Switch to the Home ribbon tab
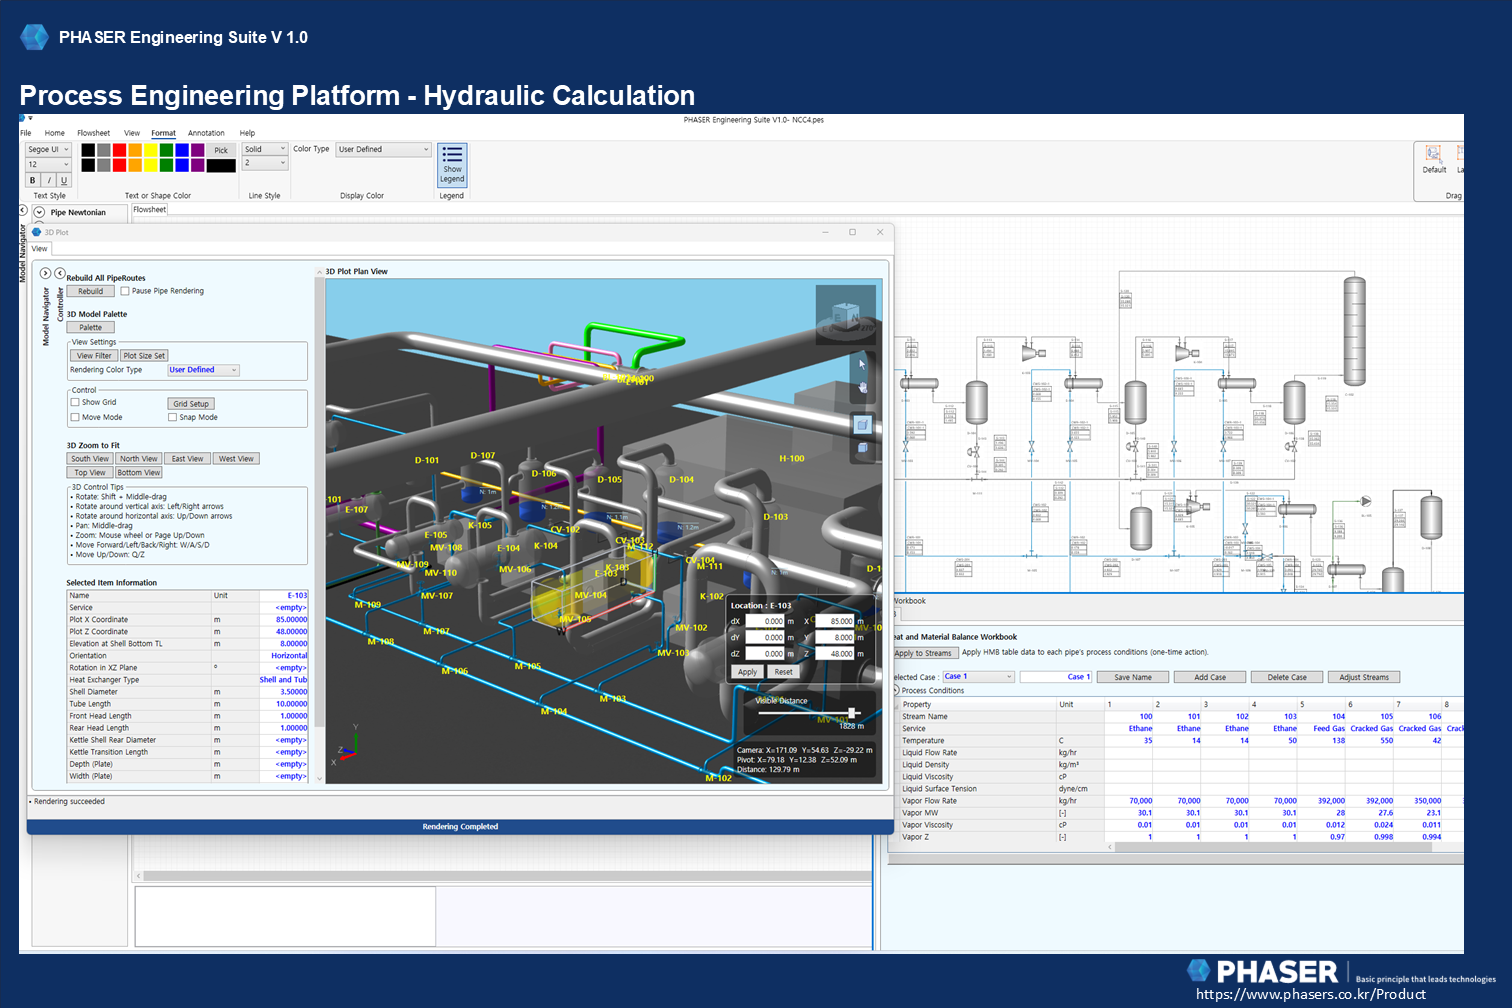Viewport: 1512px width, 1008px height. (55, 133)
